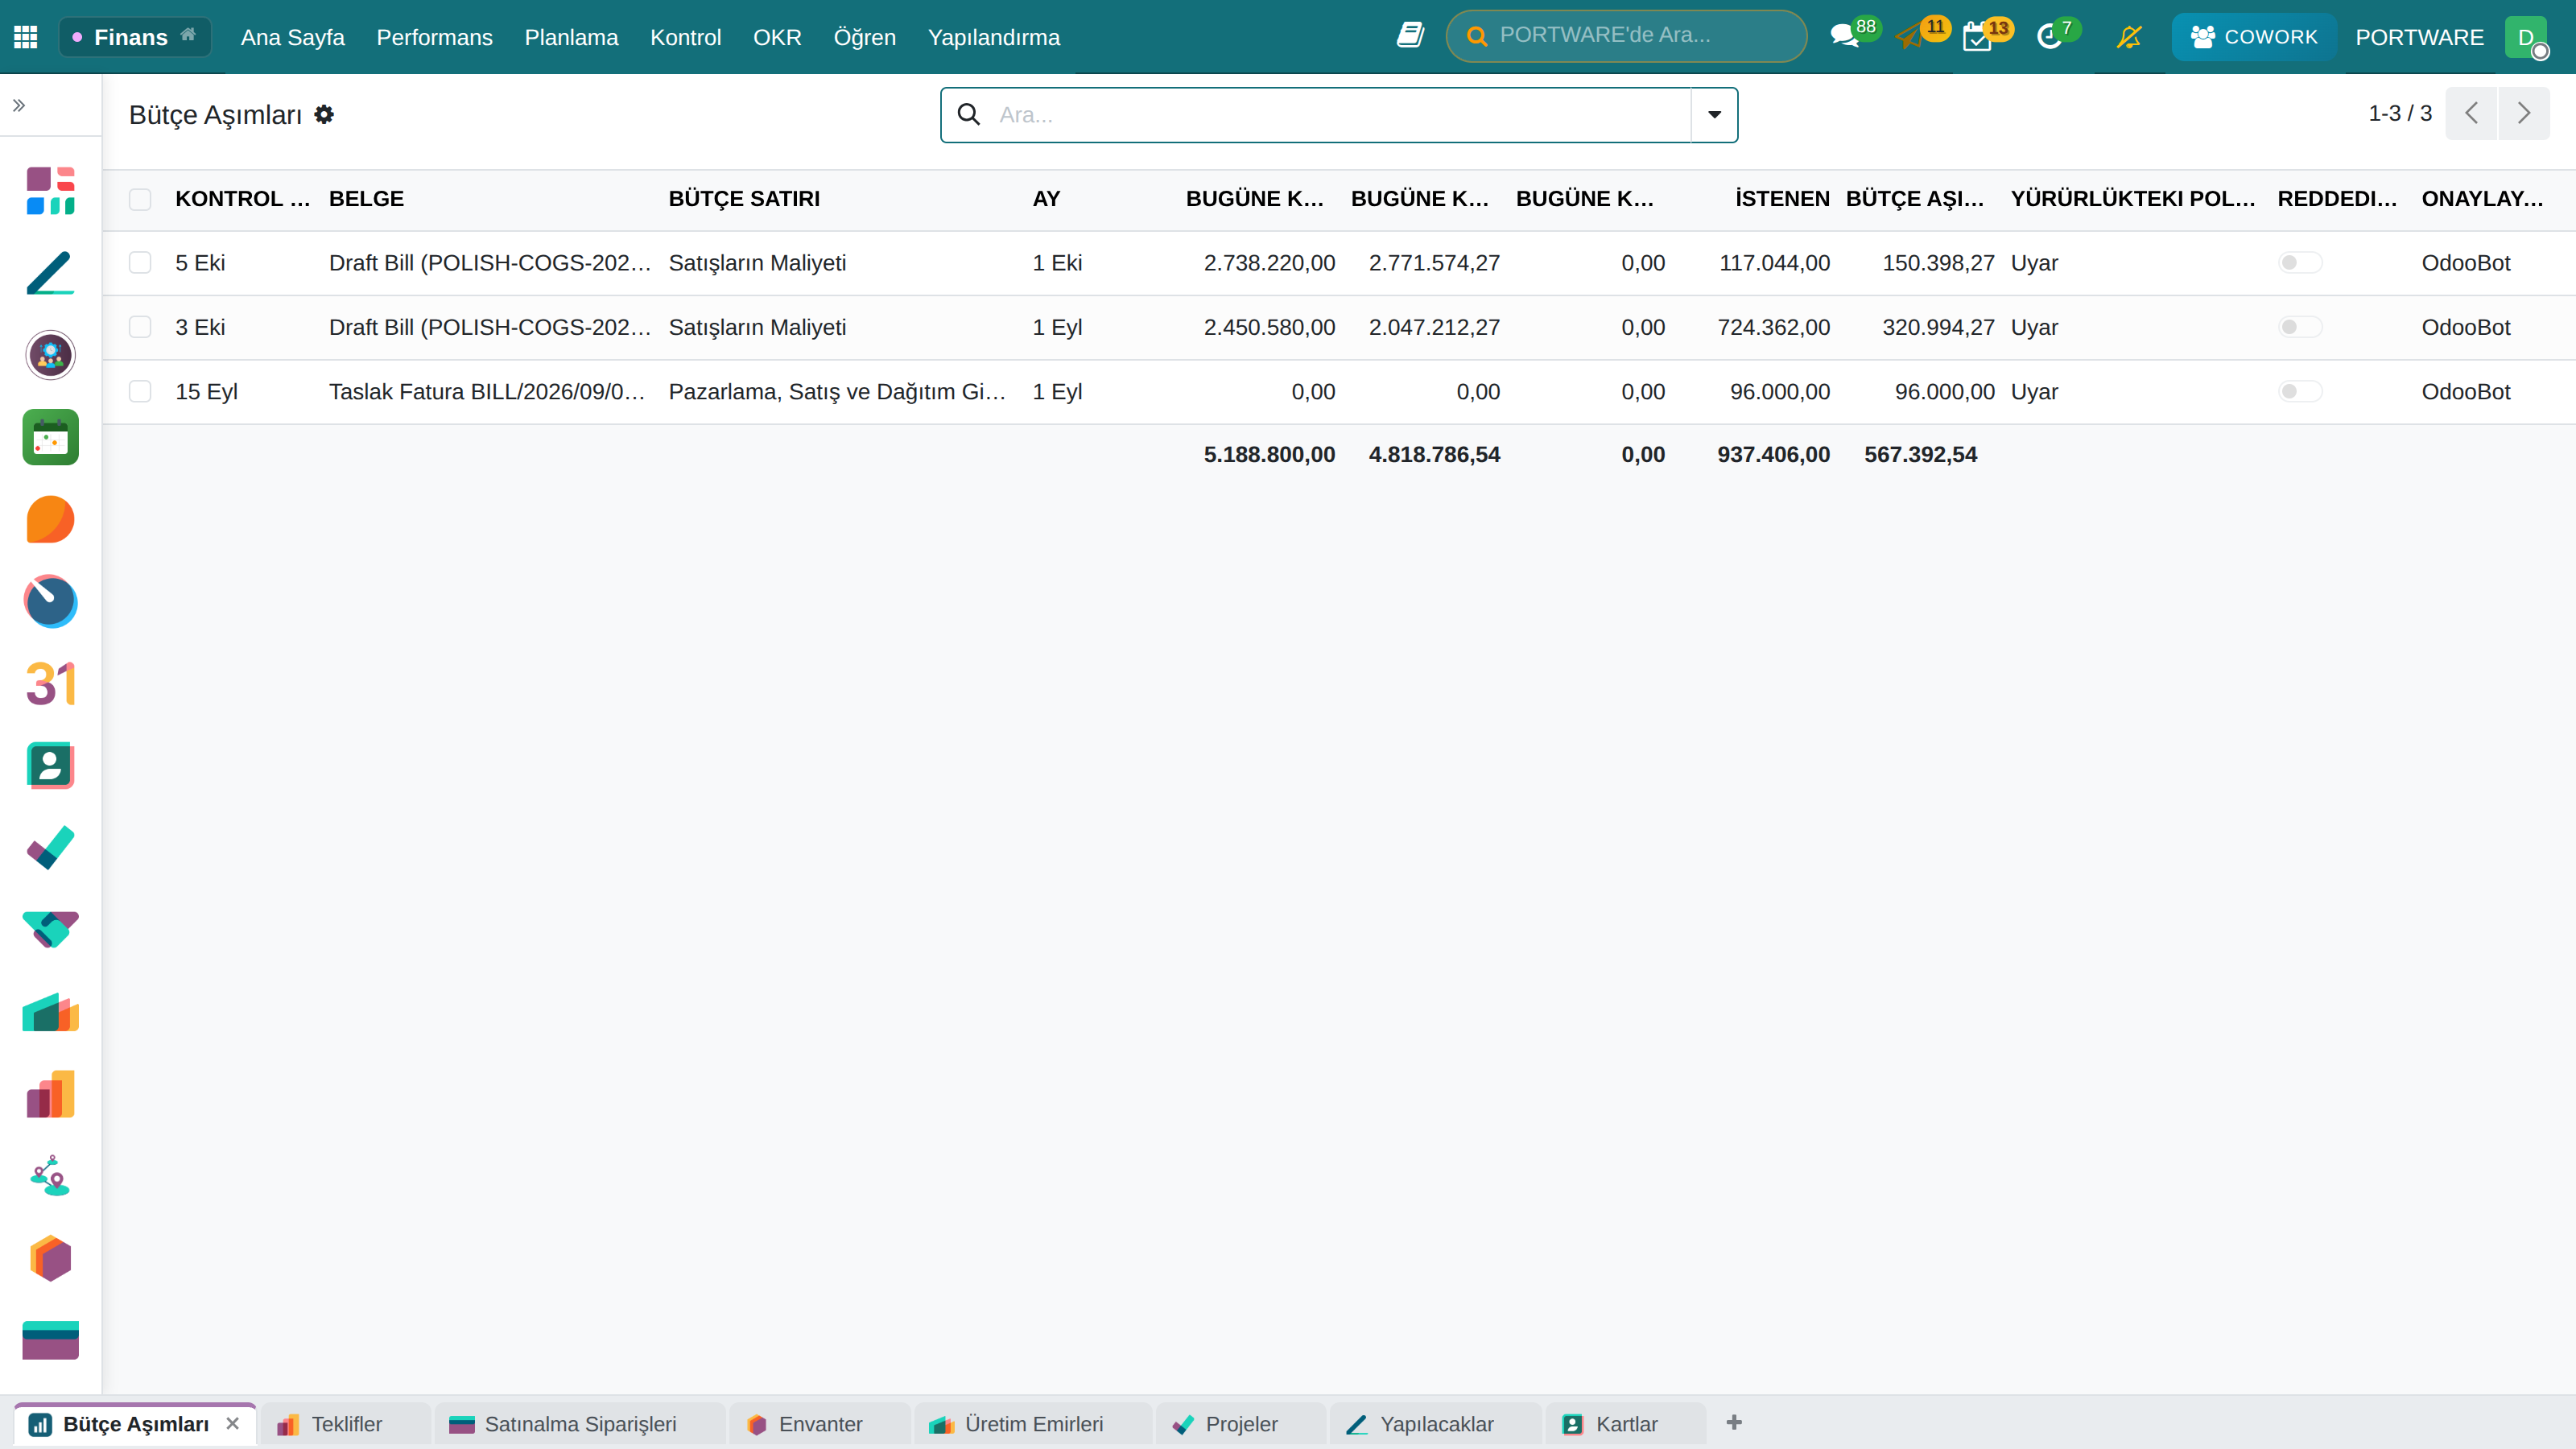Go to next page of records
The width and height of the screenshot is (2576, 1449).
(2524, 113)
